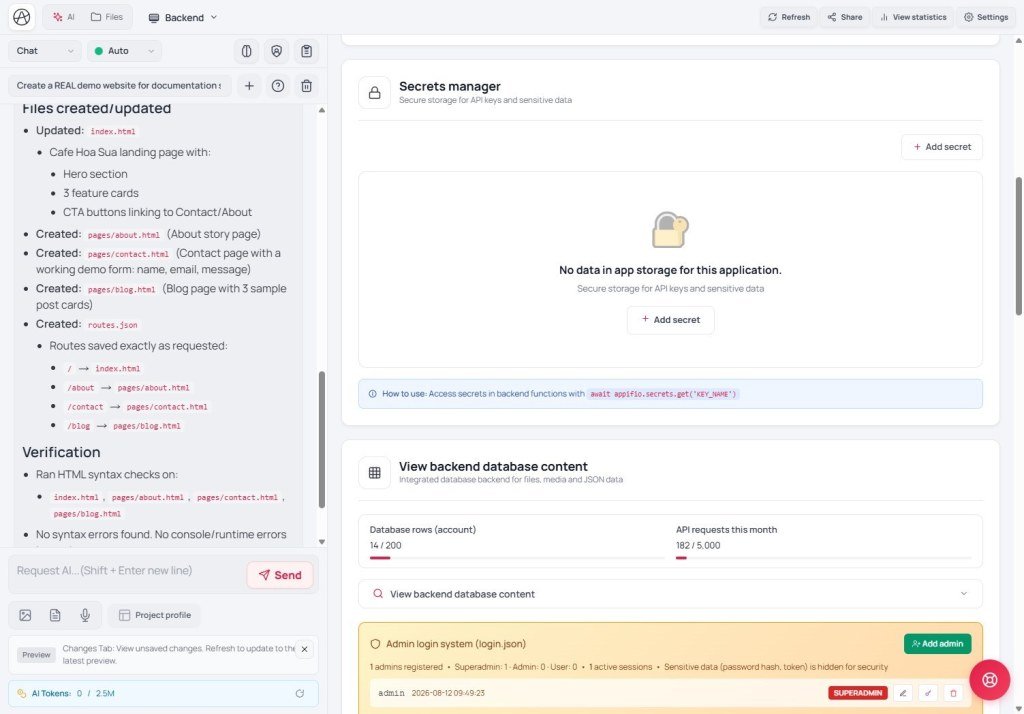Click the SUPERADMIN badge
The height and width of the screenshot is (714, 1024).
pos(857,693)
